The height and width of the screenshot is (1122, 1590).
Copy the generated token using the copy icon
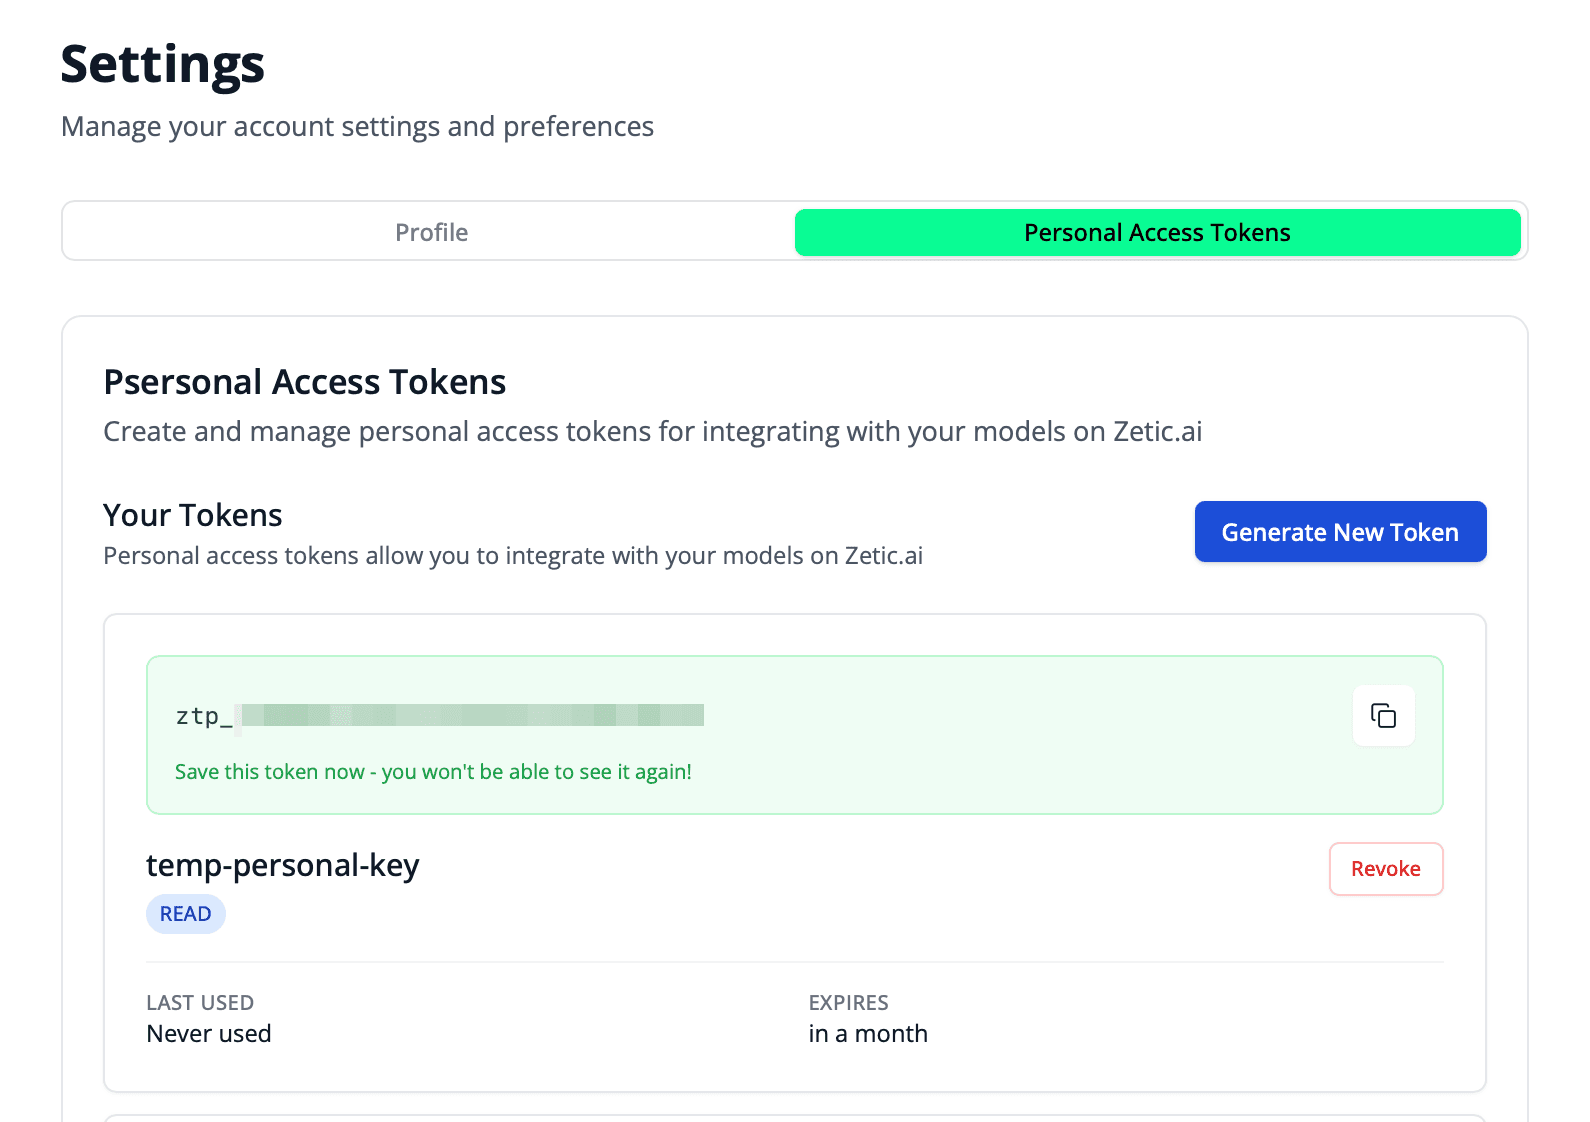point(1383,716)
